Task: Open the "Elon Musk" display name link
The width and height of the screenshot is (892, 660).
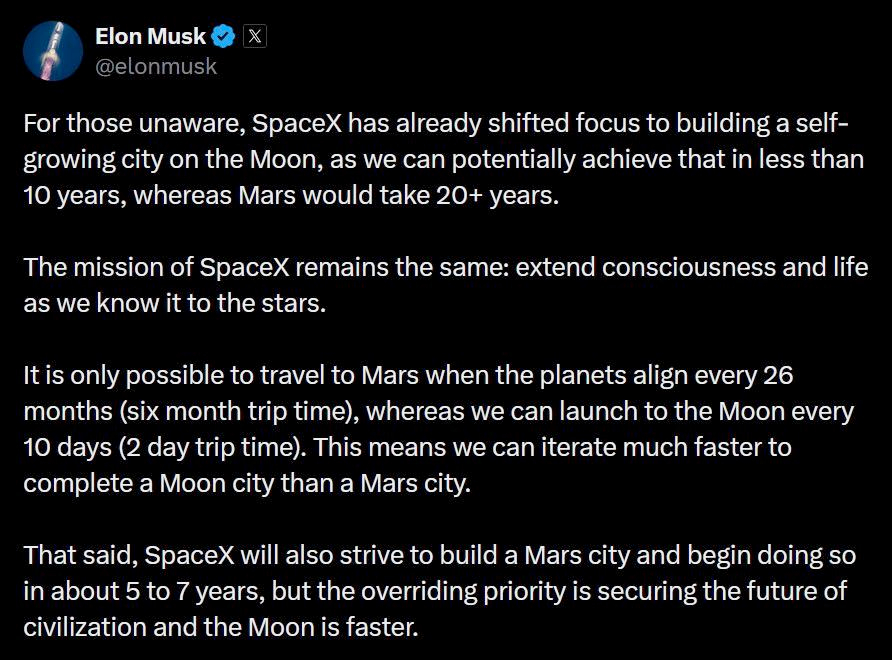Action: (x=149, y=37)
